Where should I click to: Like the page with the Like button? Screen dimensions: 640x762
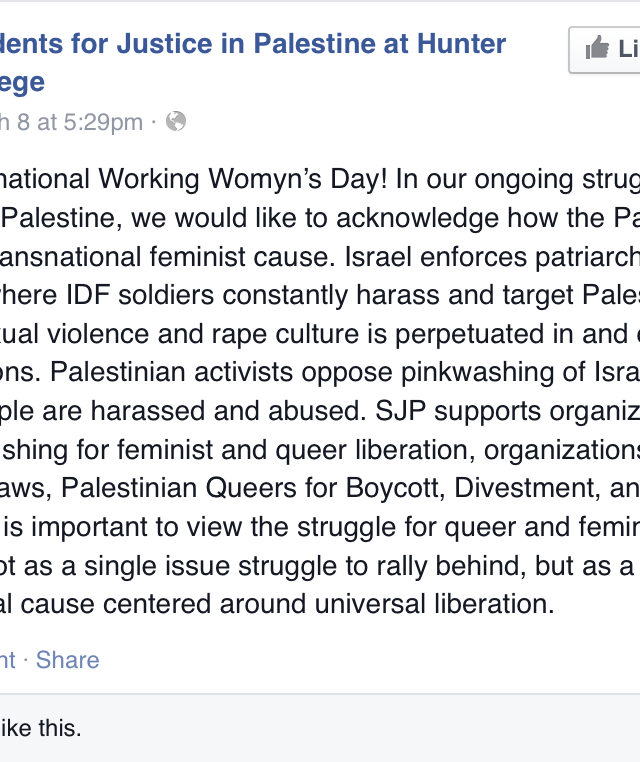pyautogui.click(x=605, y=49)
